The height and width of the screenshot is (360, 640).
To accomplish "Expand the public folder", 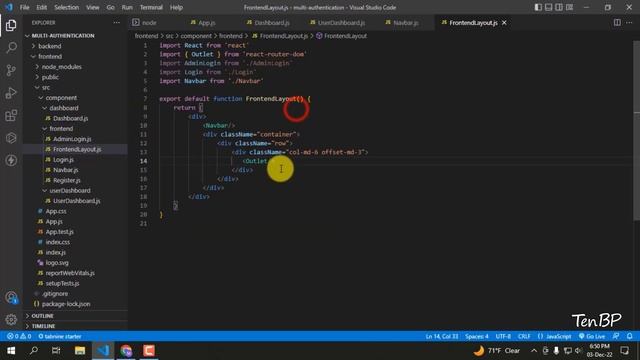I will pyautogui.click(x=50, y=77).
